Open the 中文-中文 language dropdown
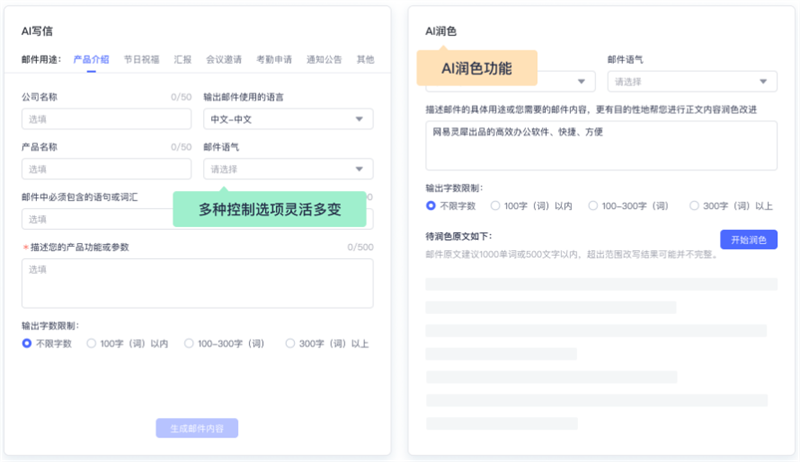 [x=288, y=119]
